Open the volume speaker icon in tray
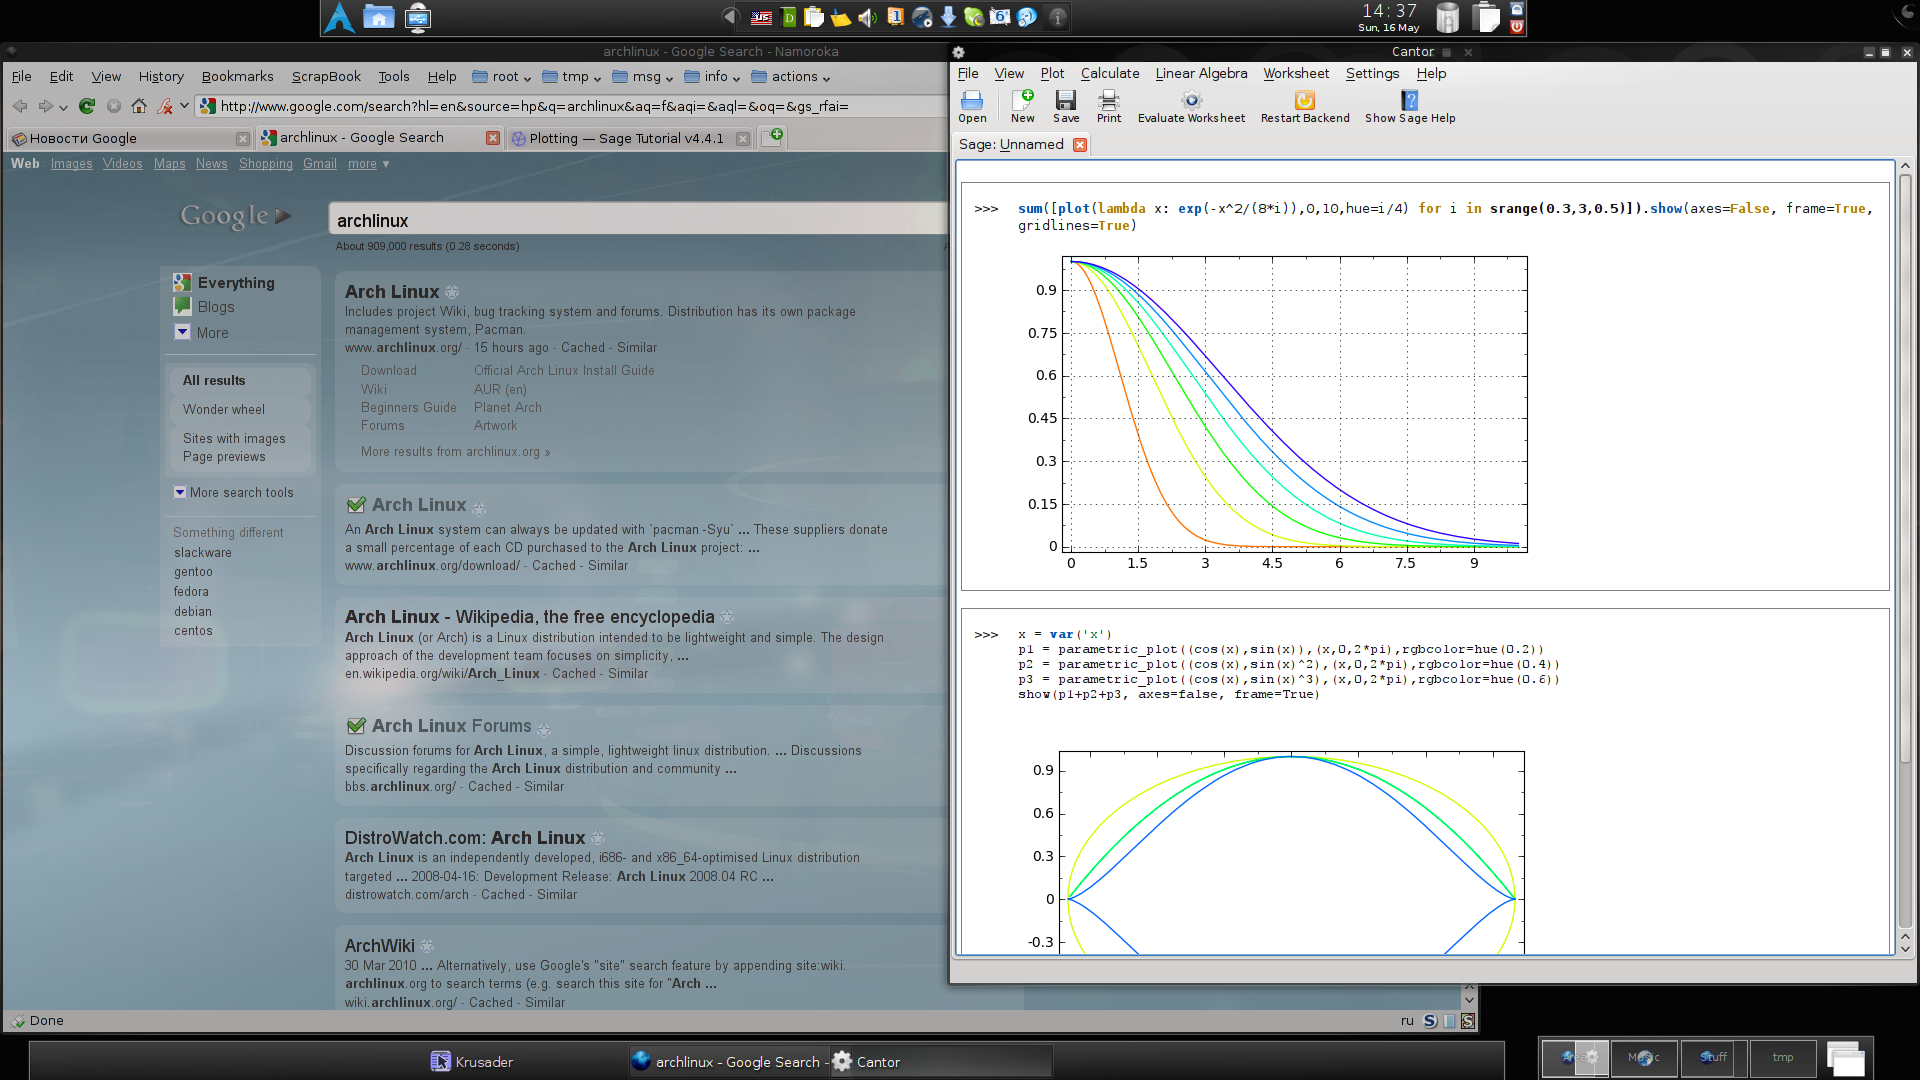 click(x=867, y=17)
